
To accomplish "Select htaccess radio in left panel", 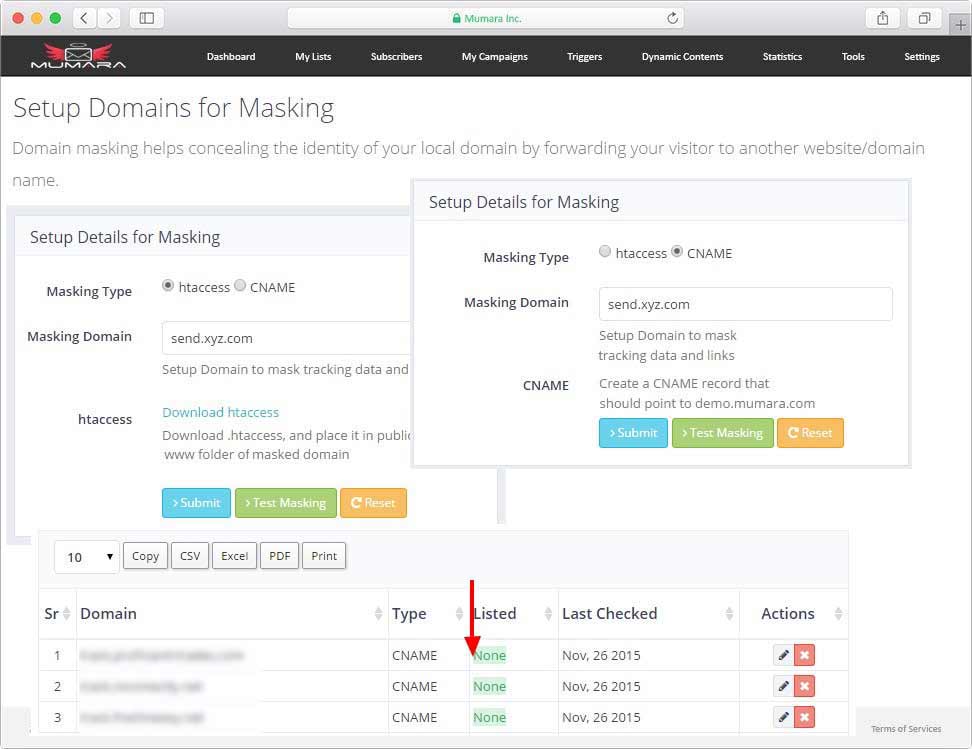I will (x=168, y=286).
